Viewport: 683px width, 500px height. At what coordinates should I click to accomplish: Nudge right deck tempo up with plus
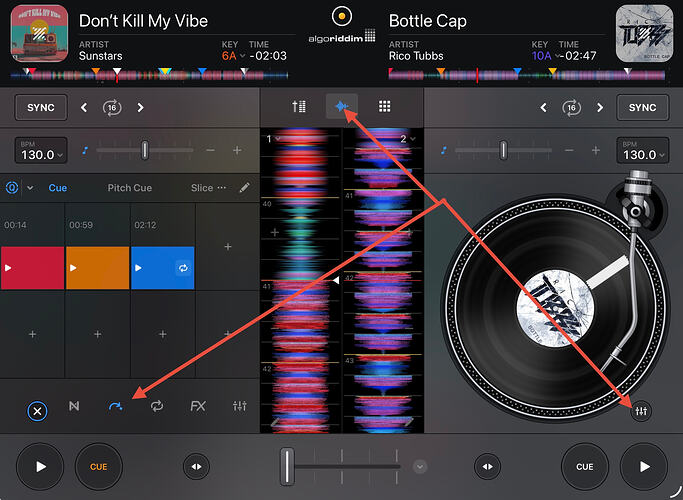coord(596,150)
